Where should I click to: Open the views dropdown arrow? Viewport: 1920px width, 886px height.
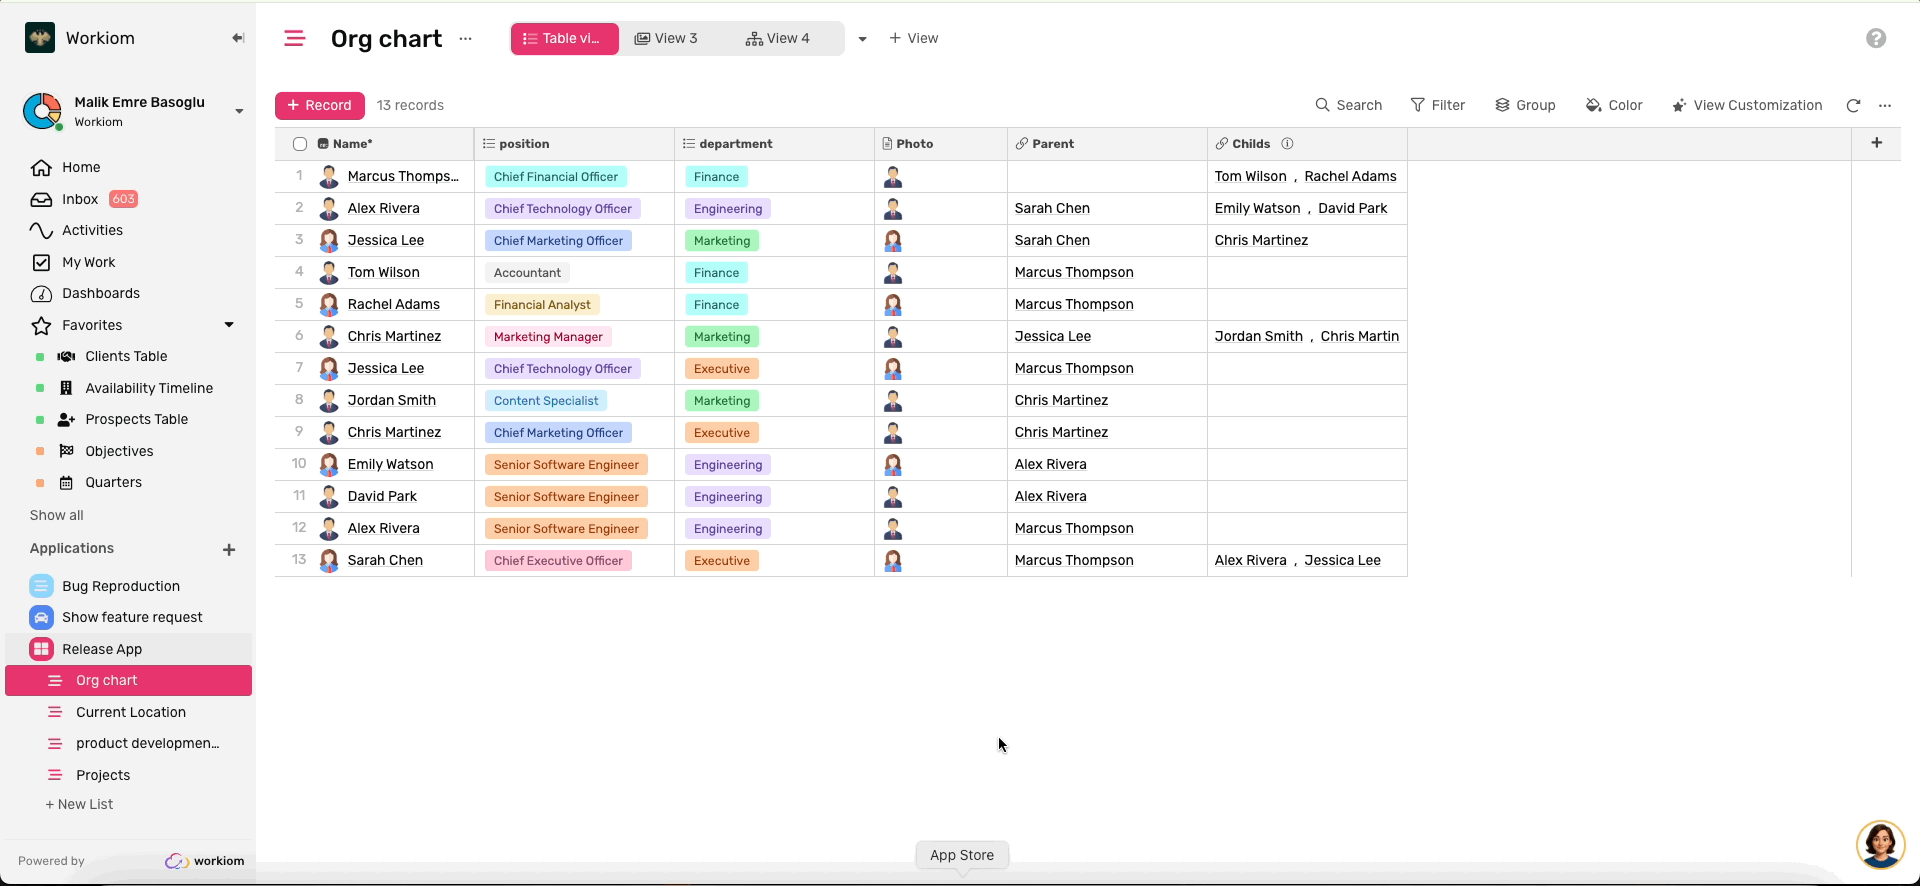click(862, 39)
